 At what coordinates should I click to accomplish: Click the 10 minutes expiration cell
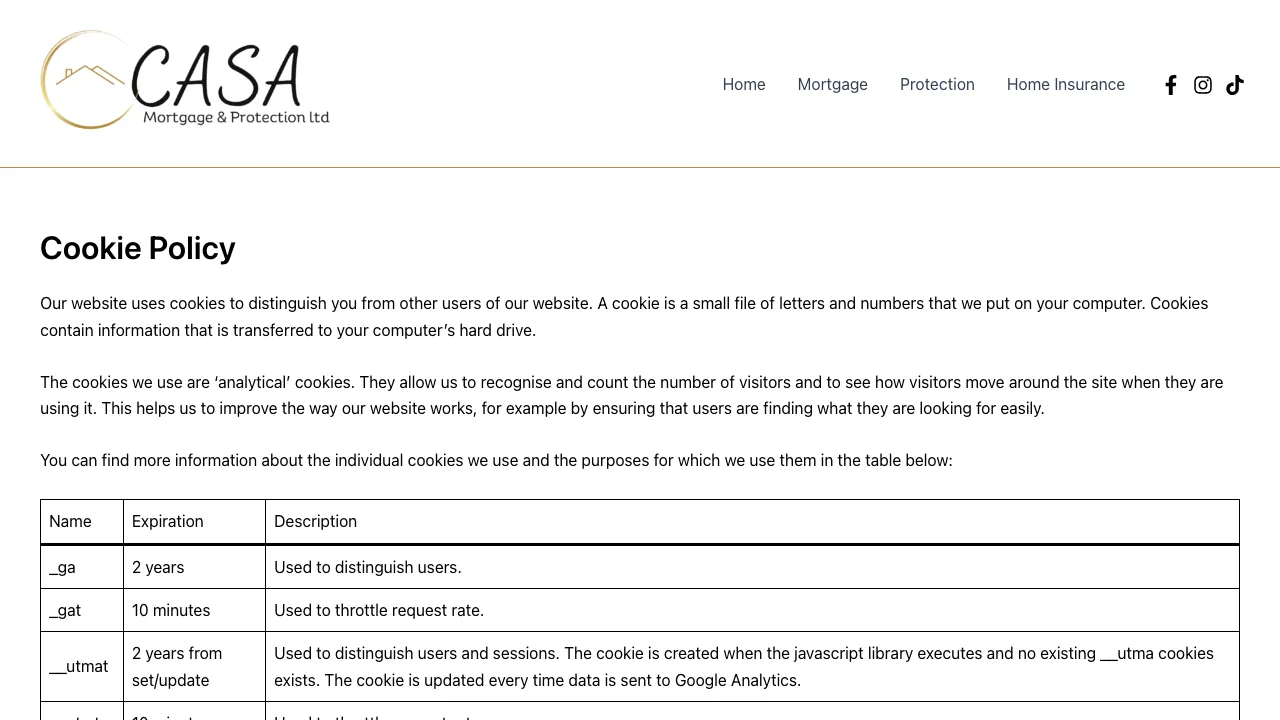click(171, 610)
